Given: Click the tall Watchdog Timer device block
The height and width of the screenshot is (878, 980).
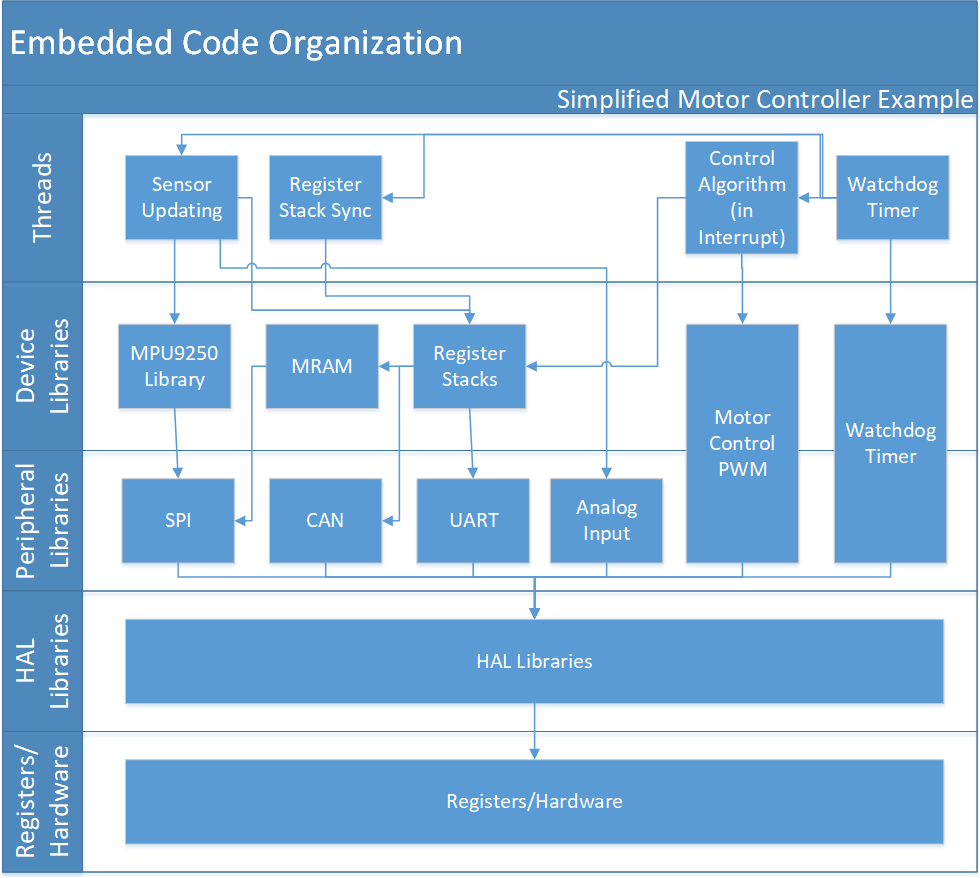Looking at the screenshot, I should click(x=890, y=442).
